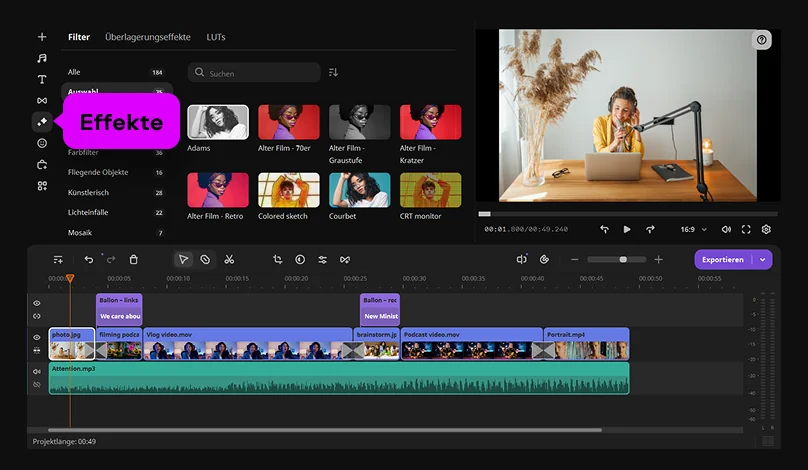Select the scissors split tool in timeline toolbar

229,259
